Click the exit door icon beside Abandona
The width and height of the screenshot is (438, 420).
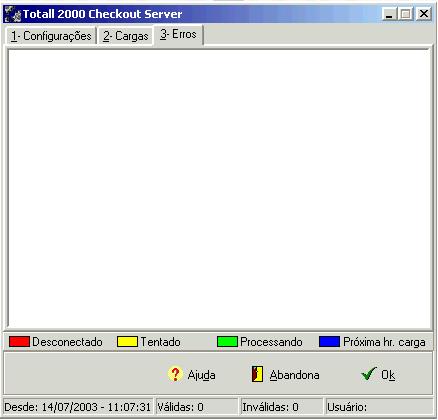click(257, 374)
